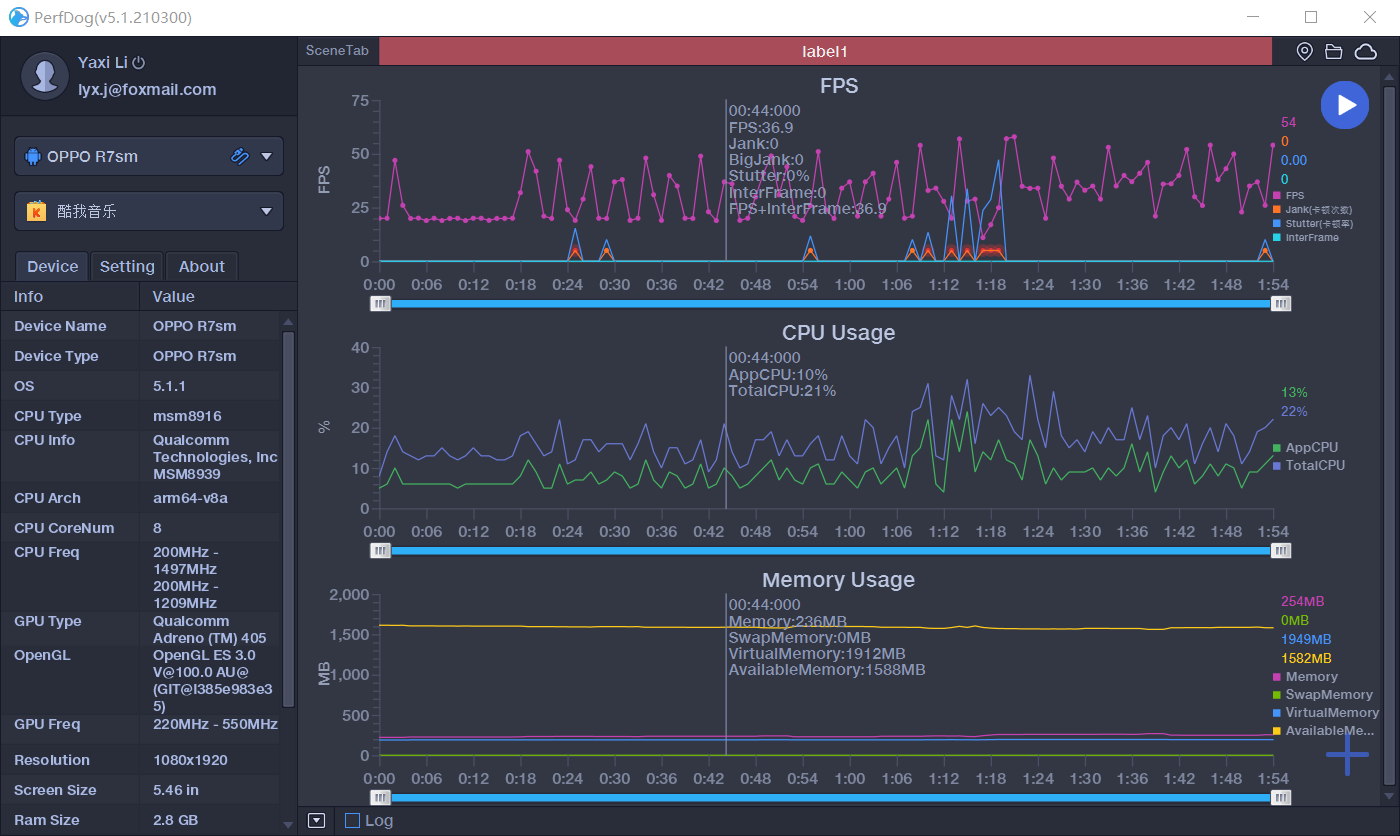Screen dimensions: 1400x836
Task: Select the GPU Type row
Action: pos(140,629)
